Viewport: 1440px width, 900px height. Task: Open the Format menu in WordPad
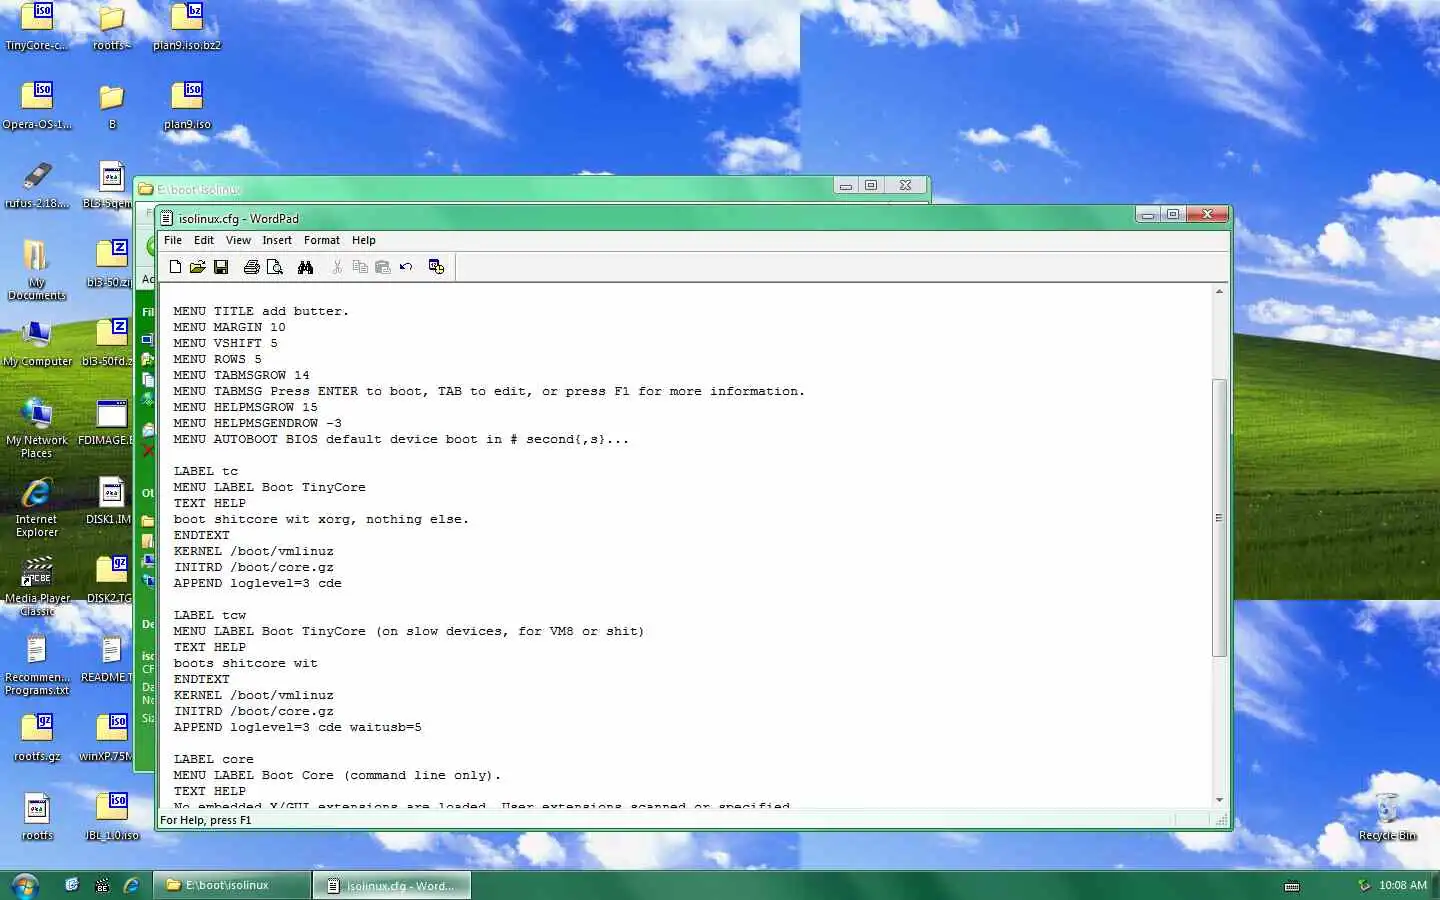[x=322, y=240]
